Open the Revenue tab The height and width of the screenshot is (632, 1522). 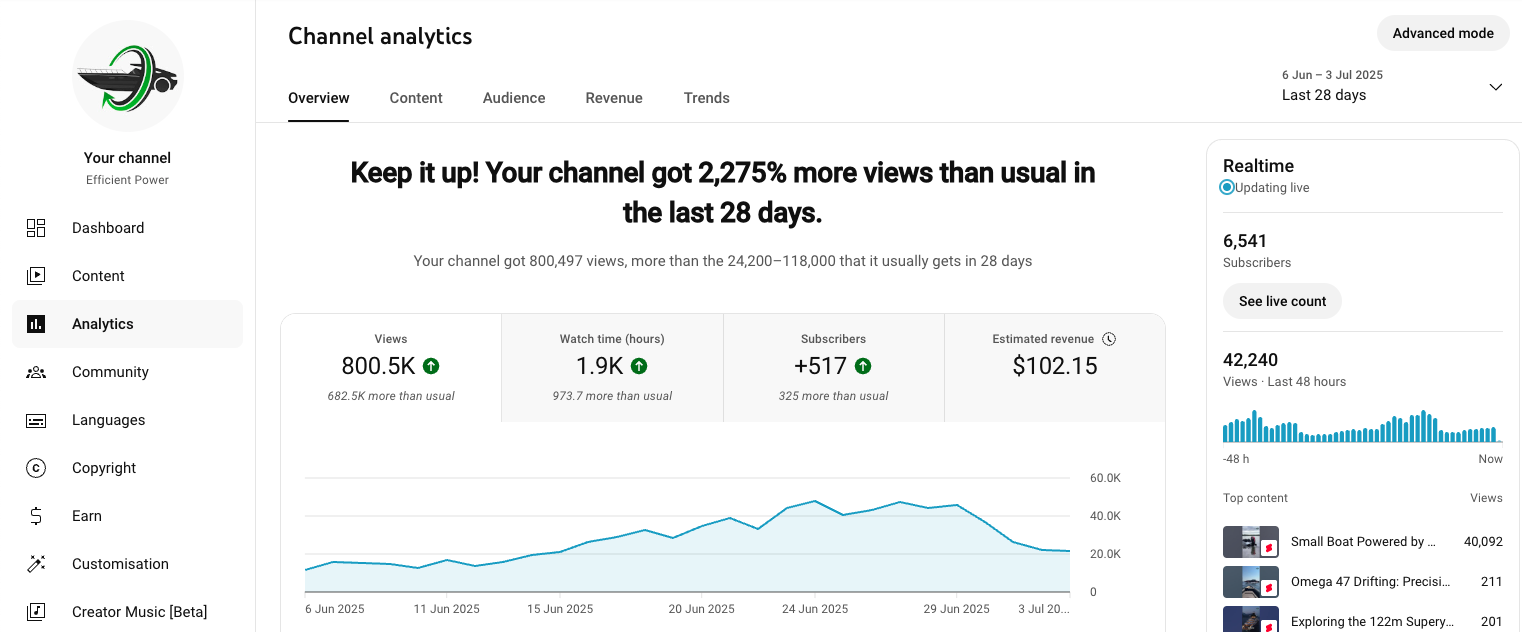tap(614, 98)
